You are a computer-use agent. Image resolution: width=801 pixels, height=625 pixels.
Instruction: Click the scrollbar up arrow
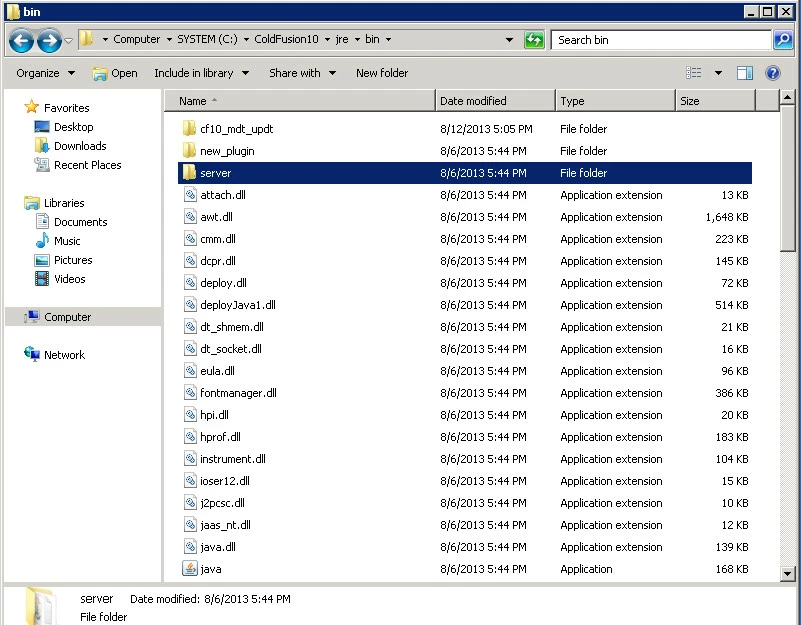pos(787,97)
